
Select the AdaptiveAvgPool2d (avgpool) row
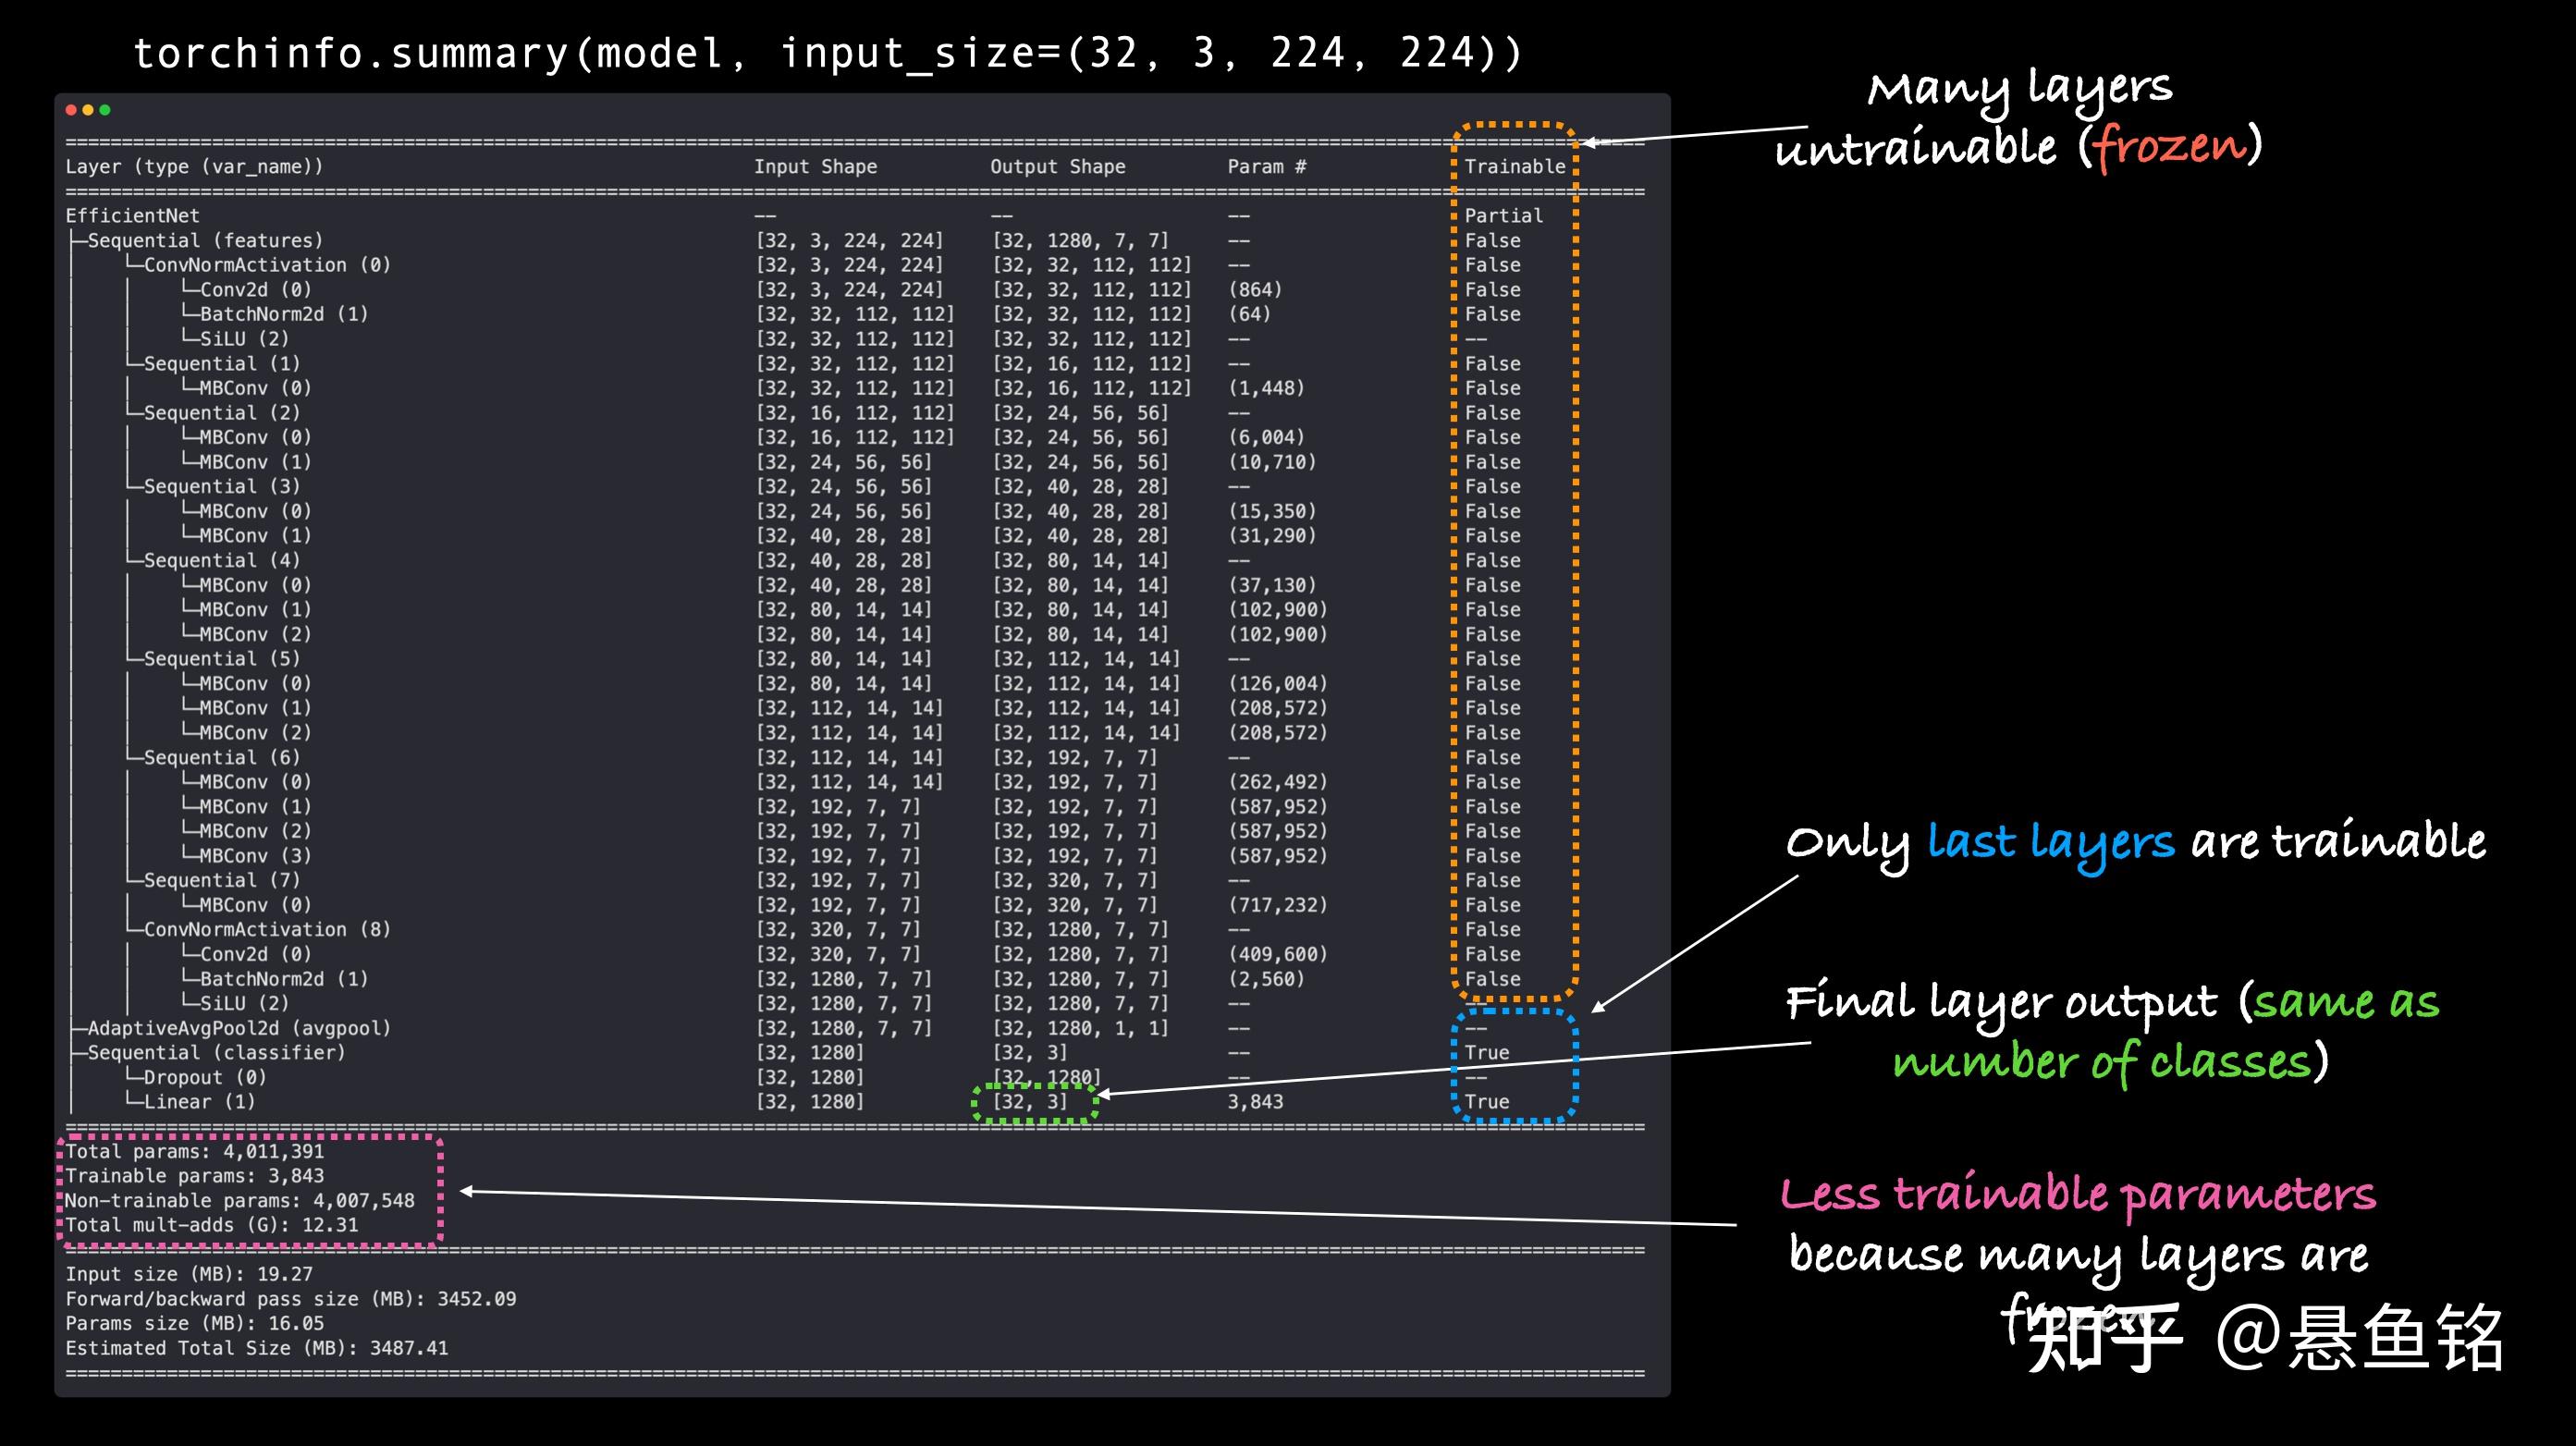[238, 1028]
